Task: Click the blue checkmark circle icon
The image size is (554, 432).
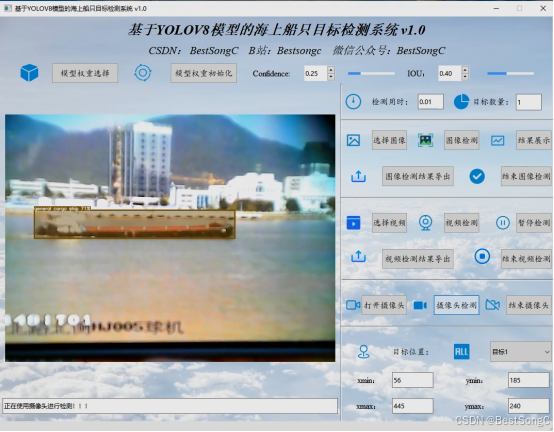Action: 477,176
